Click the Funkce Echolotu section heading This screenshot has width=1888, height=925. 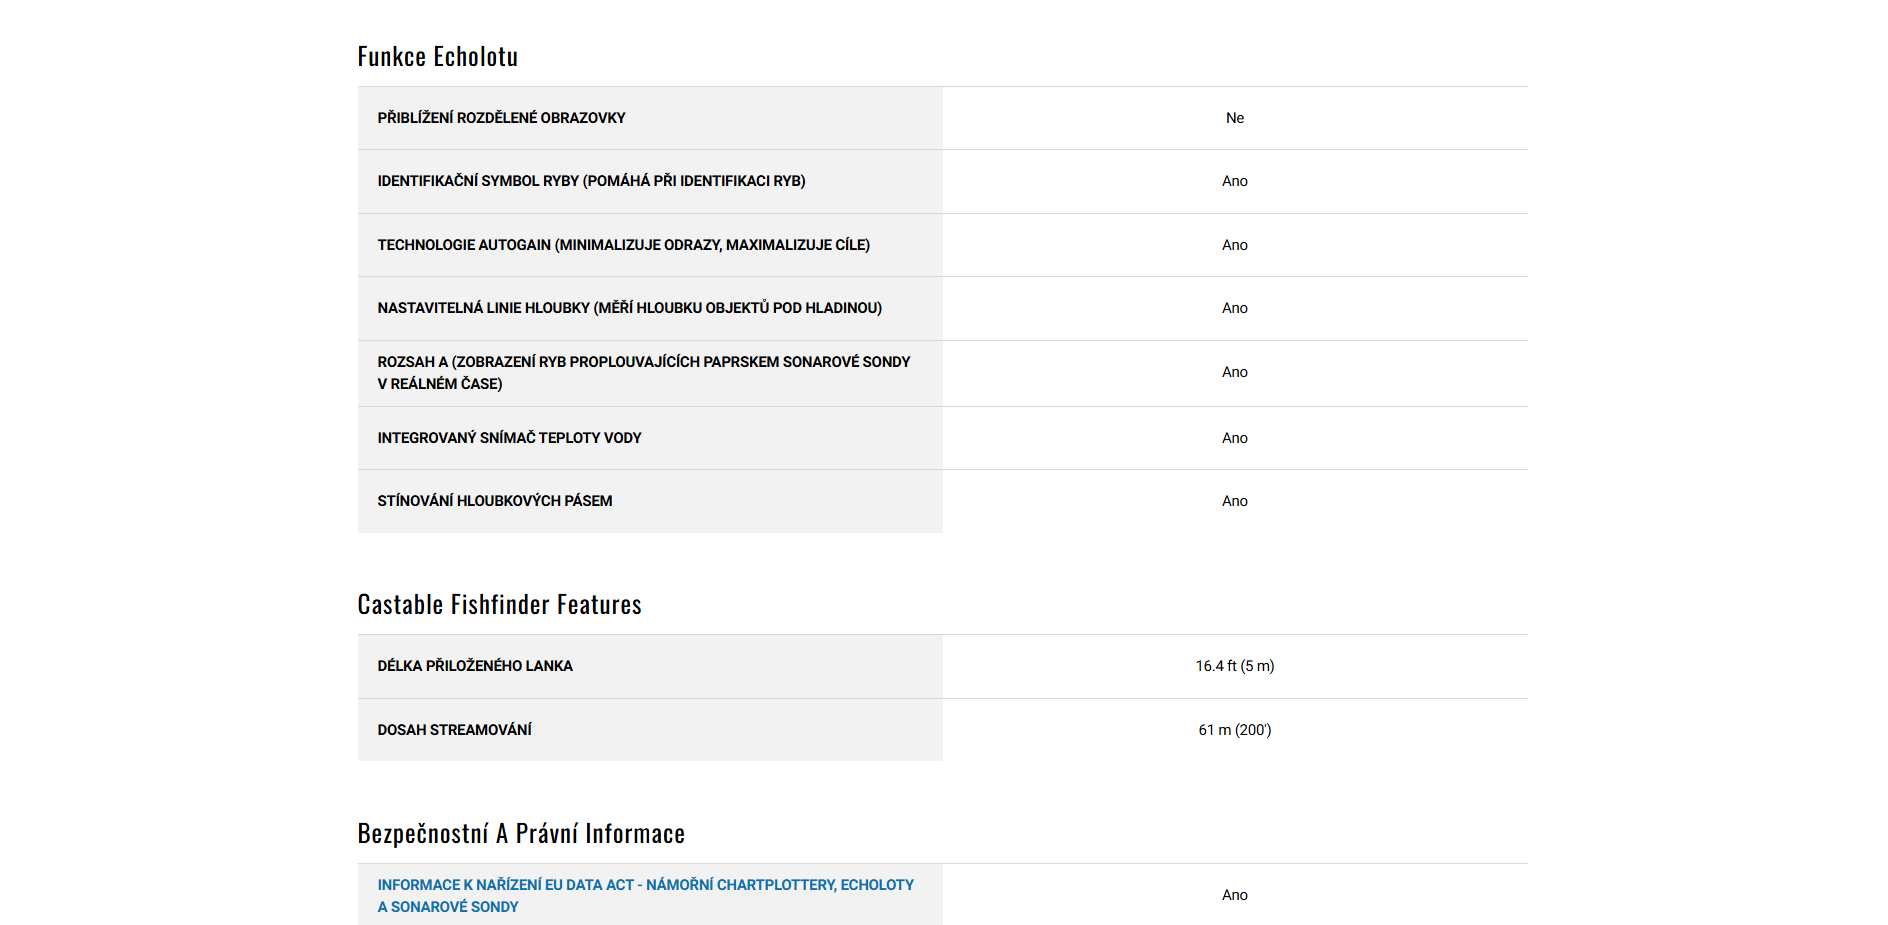point(438,57)
